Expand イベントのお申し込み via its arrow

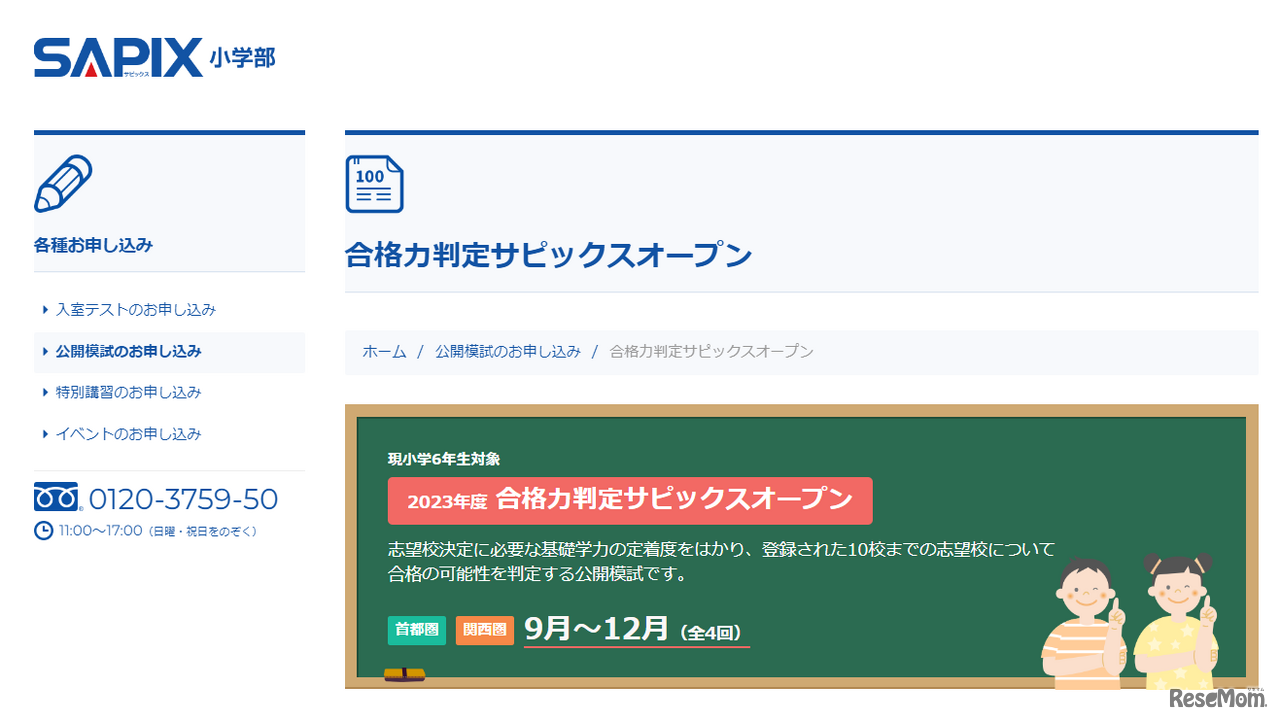44,434
